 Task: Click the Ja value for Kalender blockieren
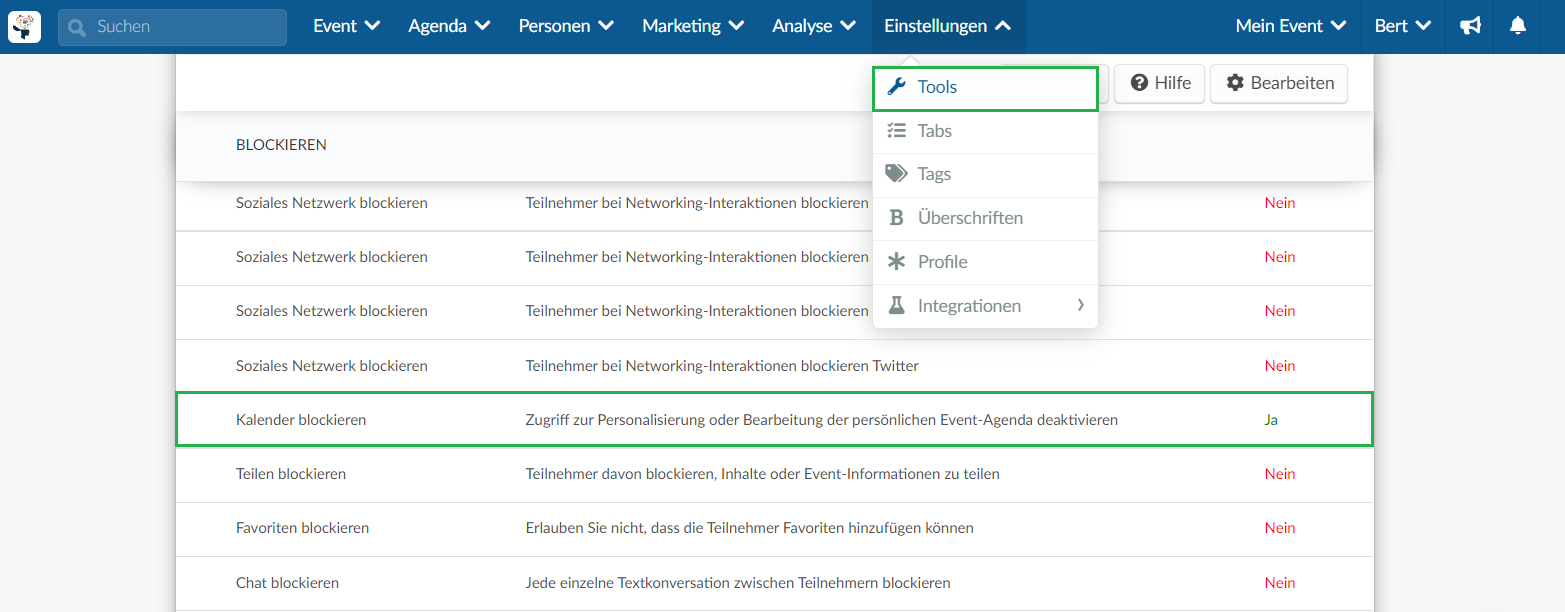pyautogui.click(x=1271, y=420)
